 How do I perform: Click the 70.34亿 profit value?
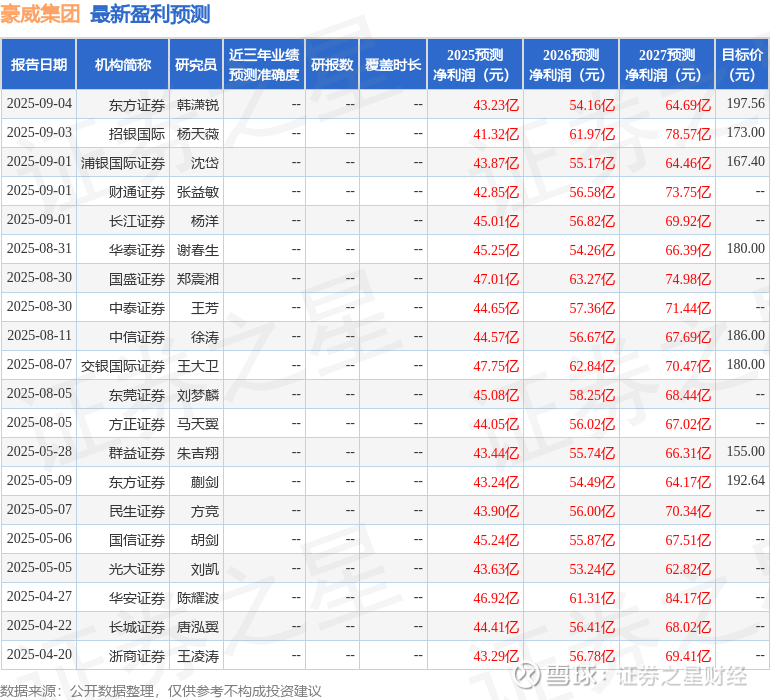(688, 510)
